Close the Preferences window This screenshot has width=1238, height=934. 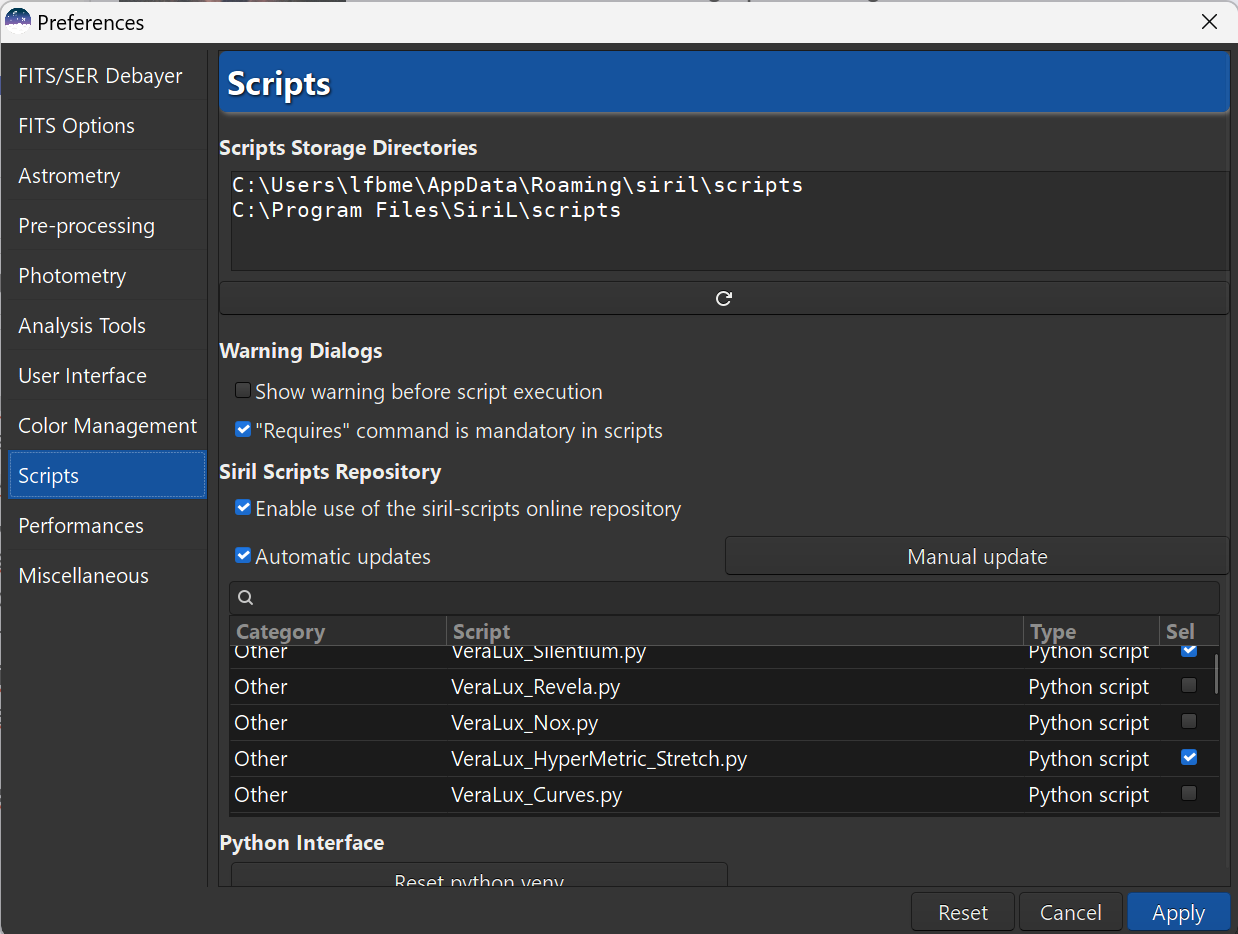click(1209, 22)
